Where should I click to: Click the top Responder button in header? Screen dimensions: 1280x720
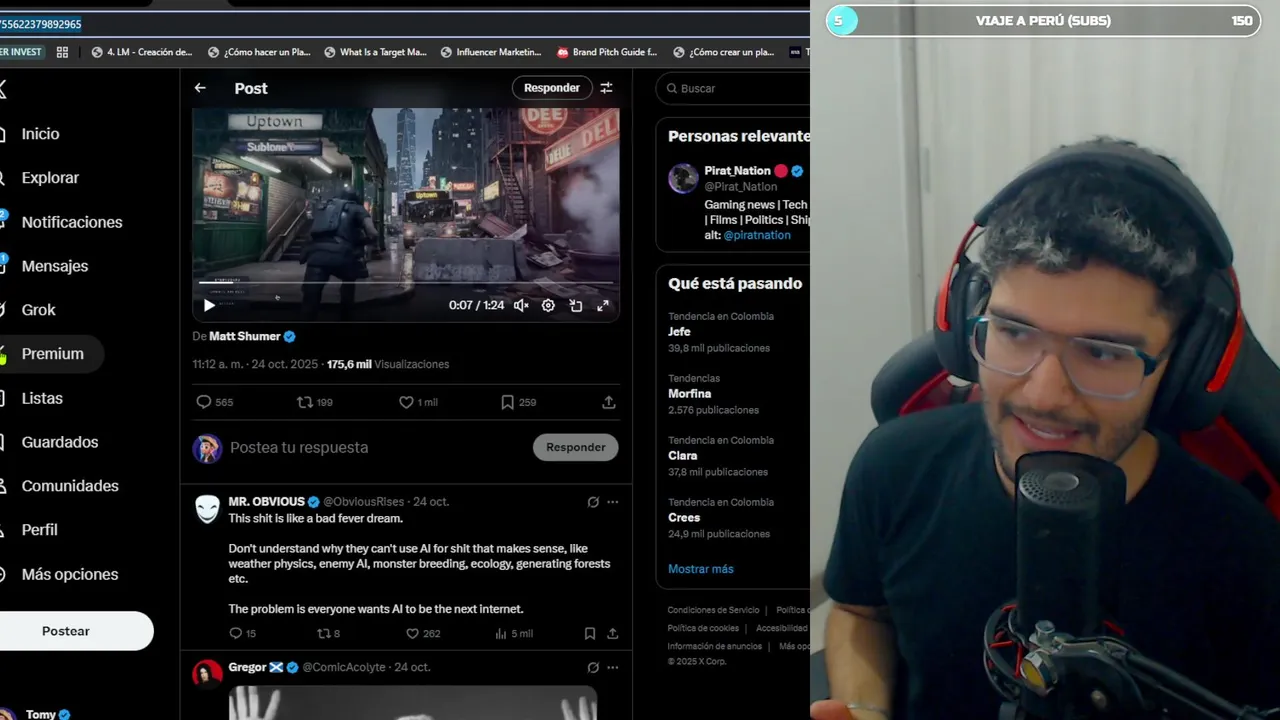click(x=551, y=88)
